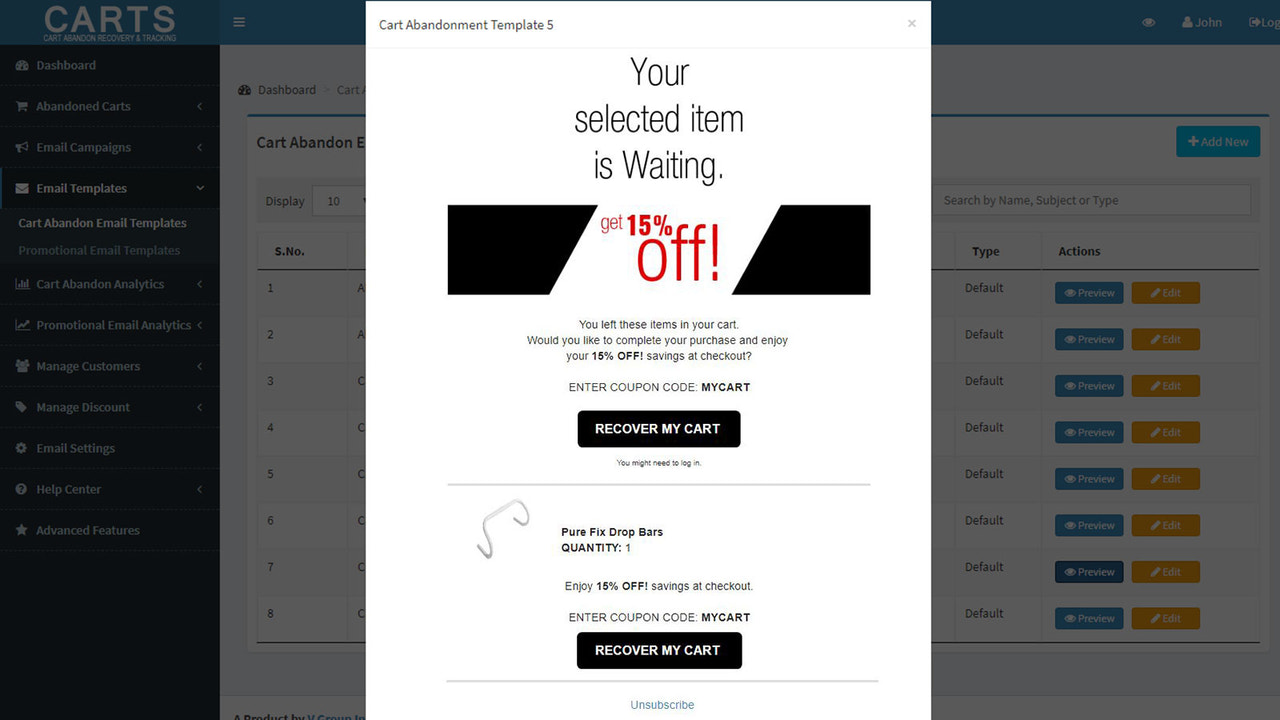
Task: Select the Abandoned Carts sidebar icon
Action: pos(22,106)
